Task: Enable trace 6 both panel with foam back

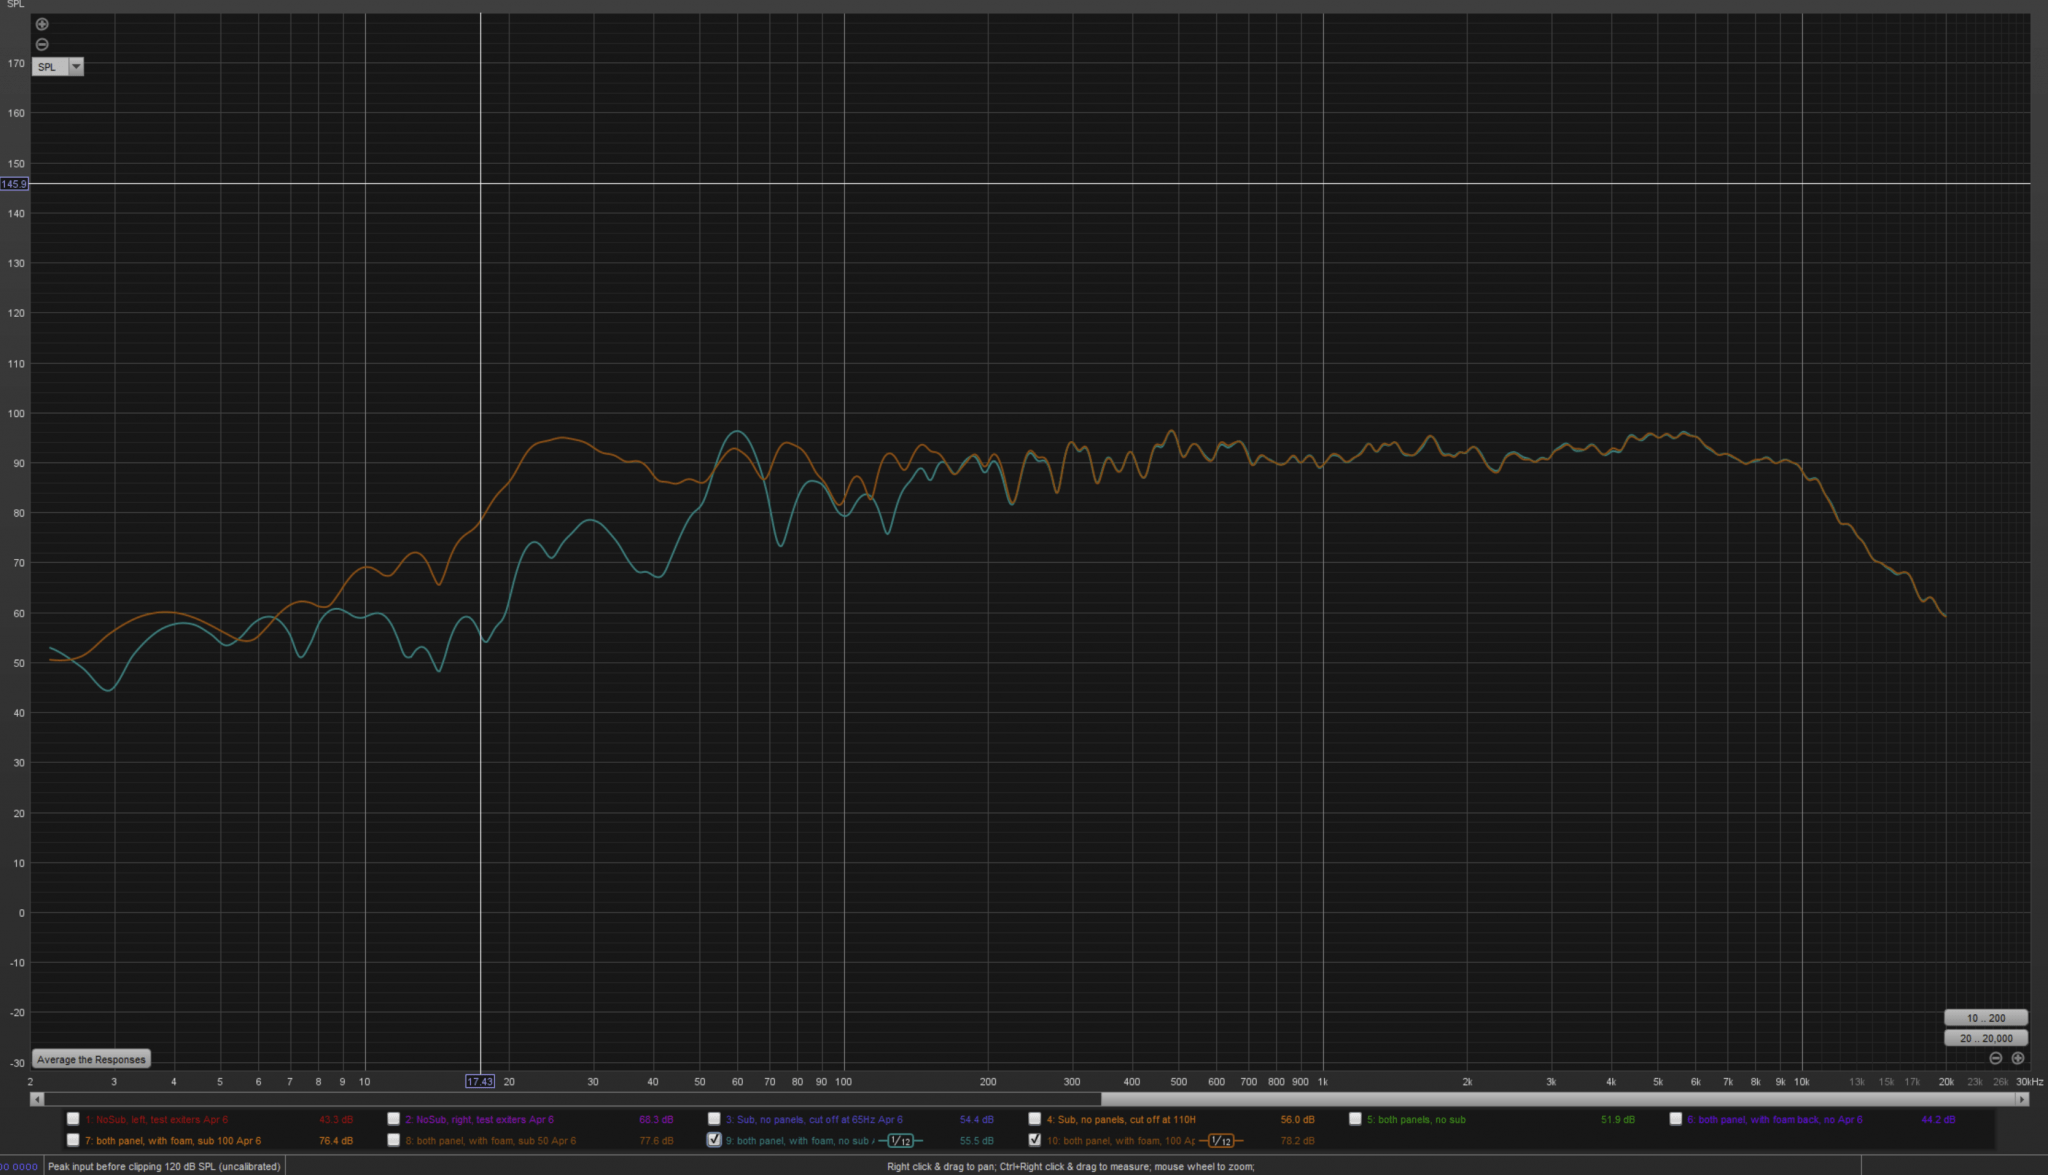Action: [x=1676, y=1119]
